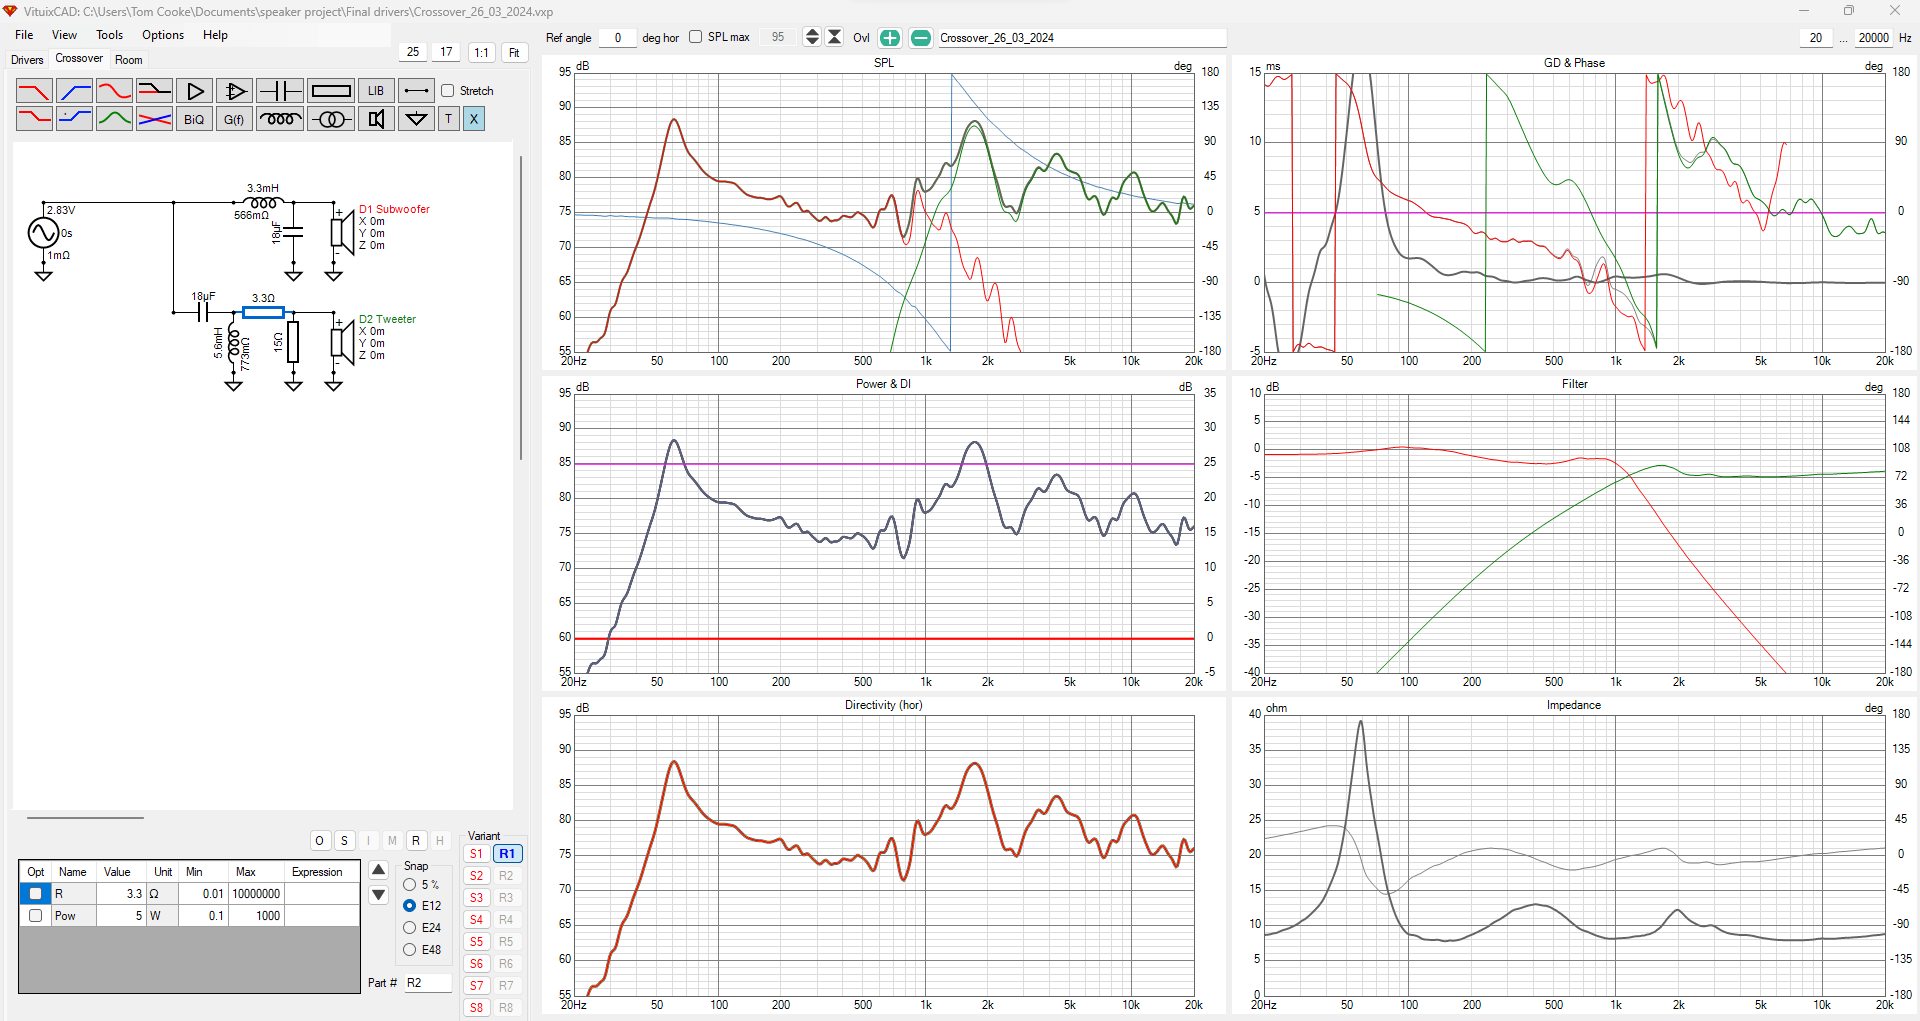The width and height of the screenshot is (1920, 1021).
Task: Open the Help menu
Action: pos(215,35)
